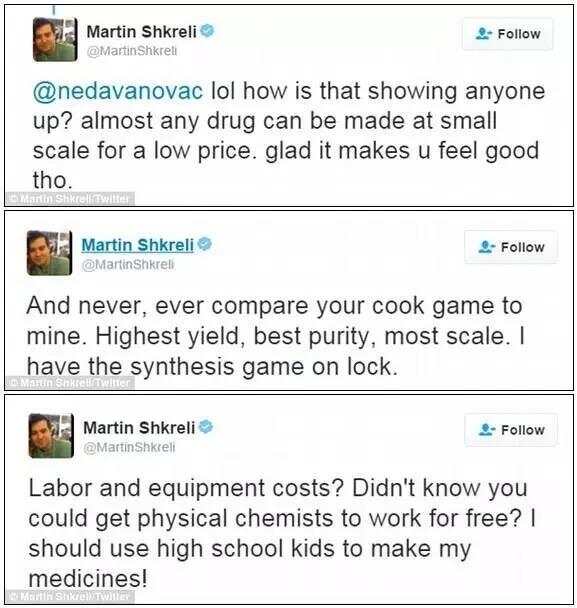Click the add-person icon in third Follow button
The width and height of the screenshot is (577, 608).
(x=486, y=430)
